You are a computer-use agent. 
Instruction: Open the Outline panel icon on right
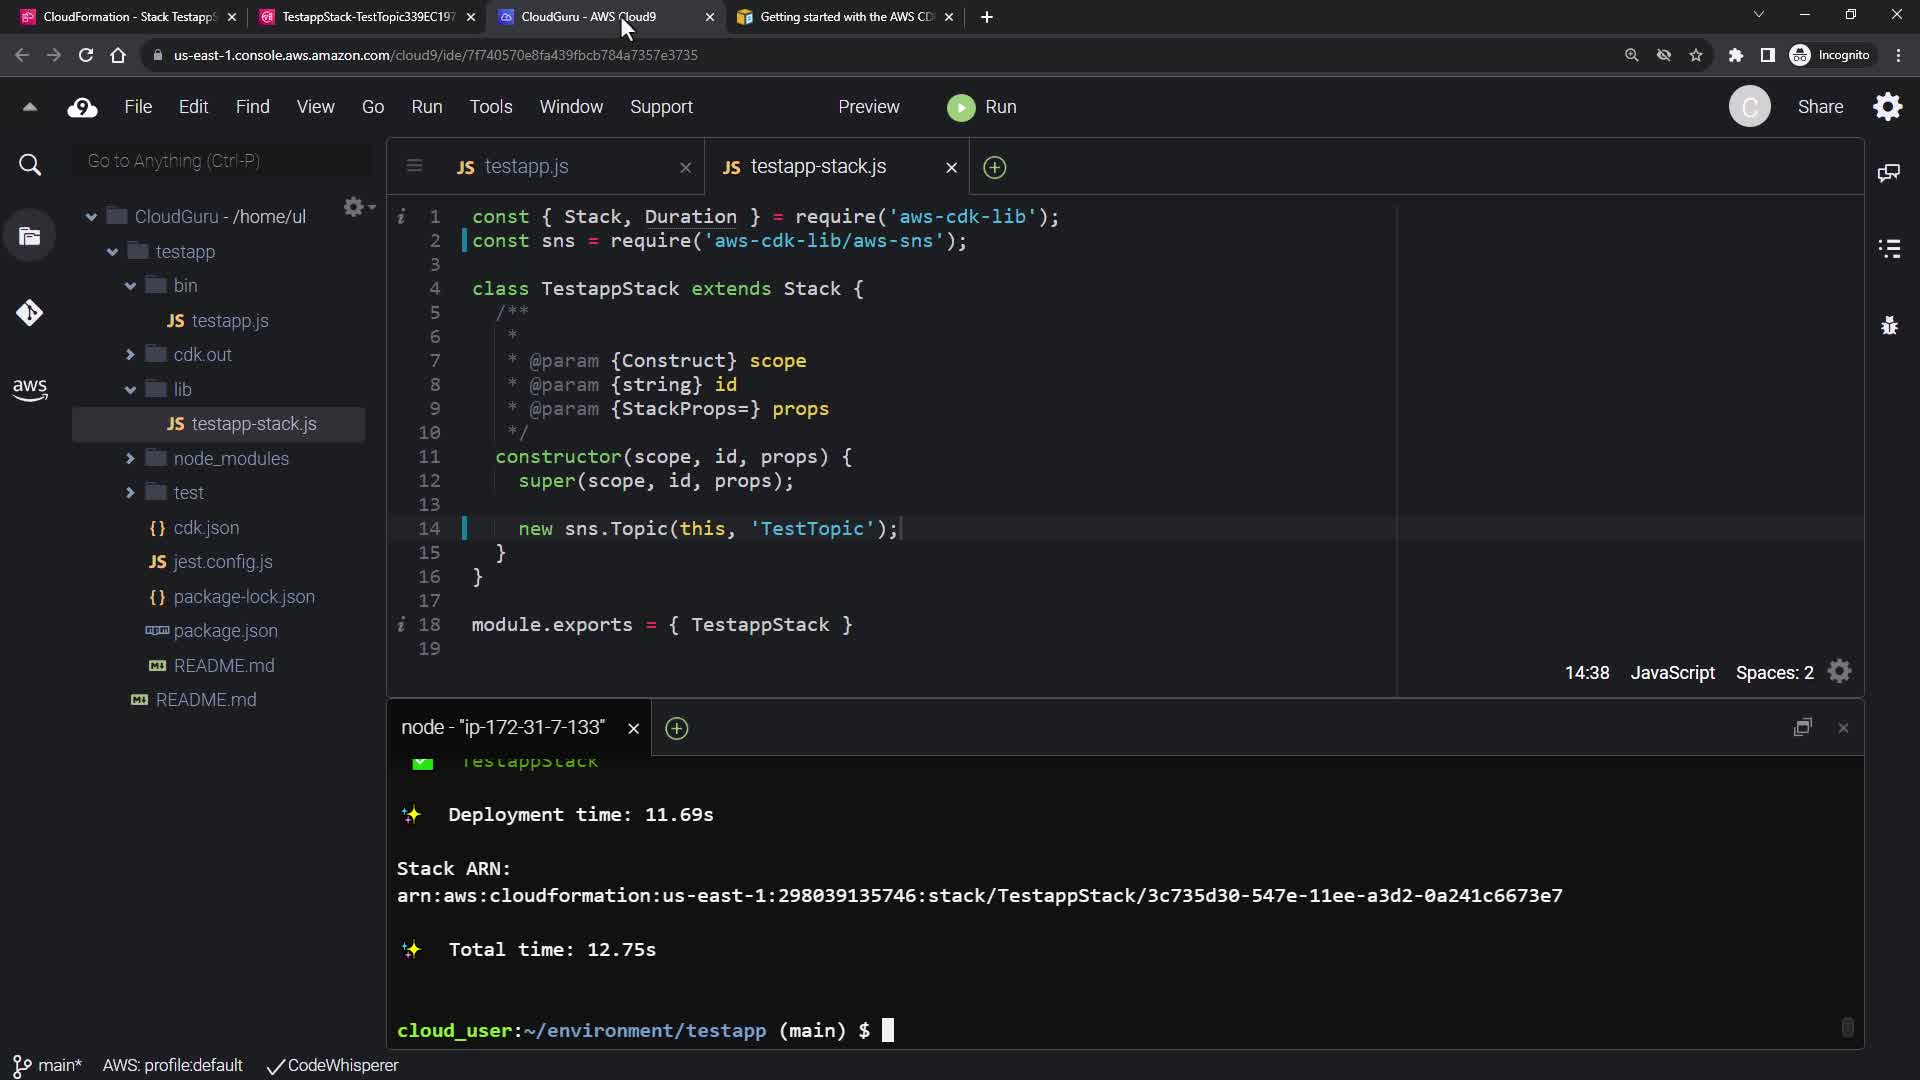1888,248
